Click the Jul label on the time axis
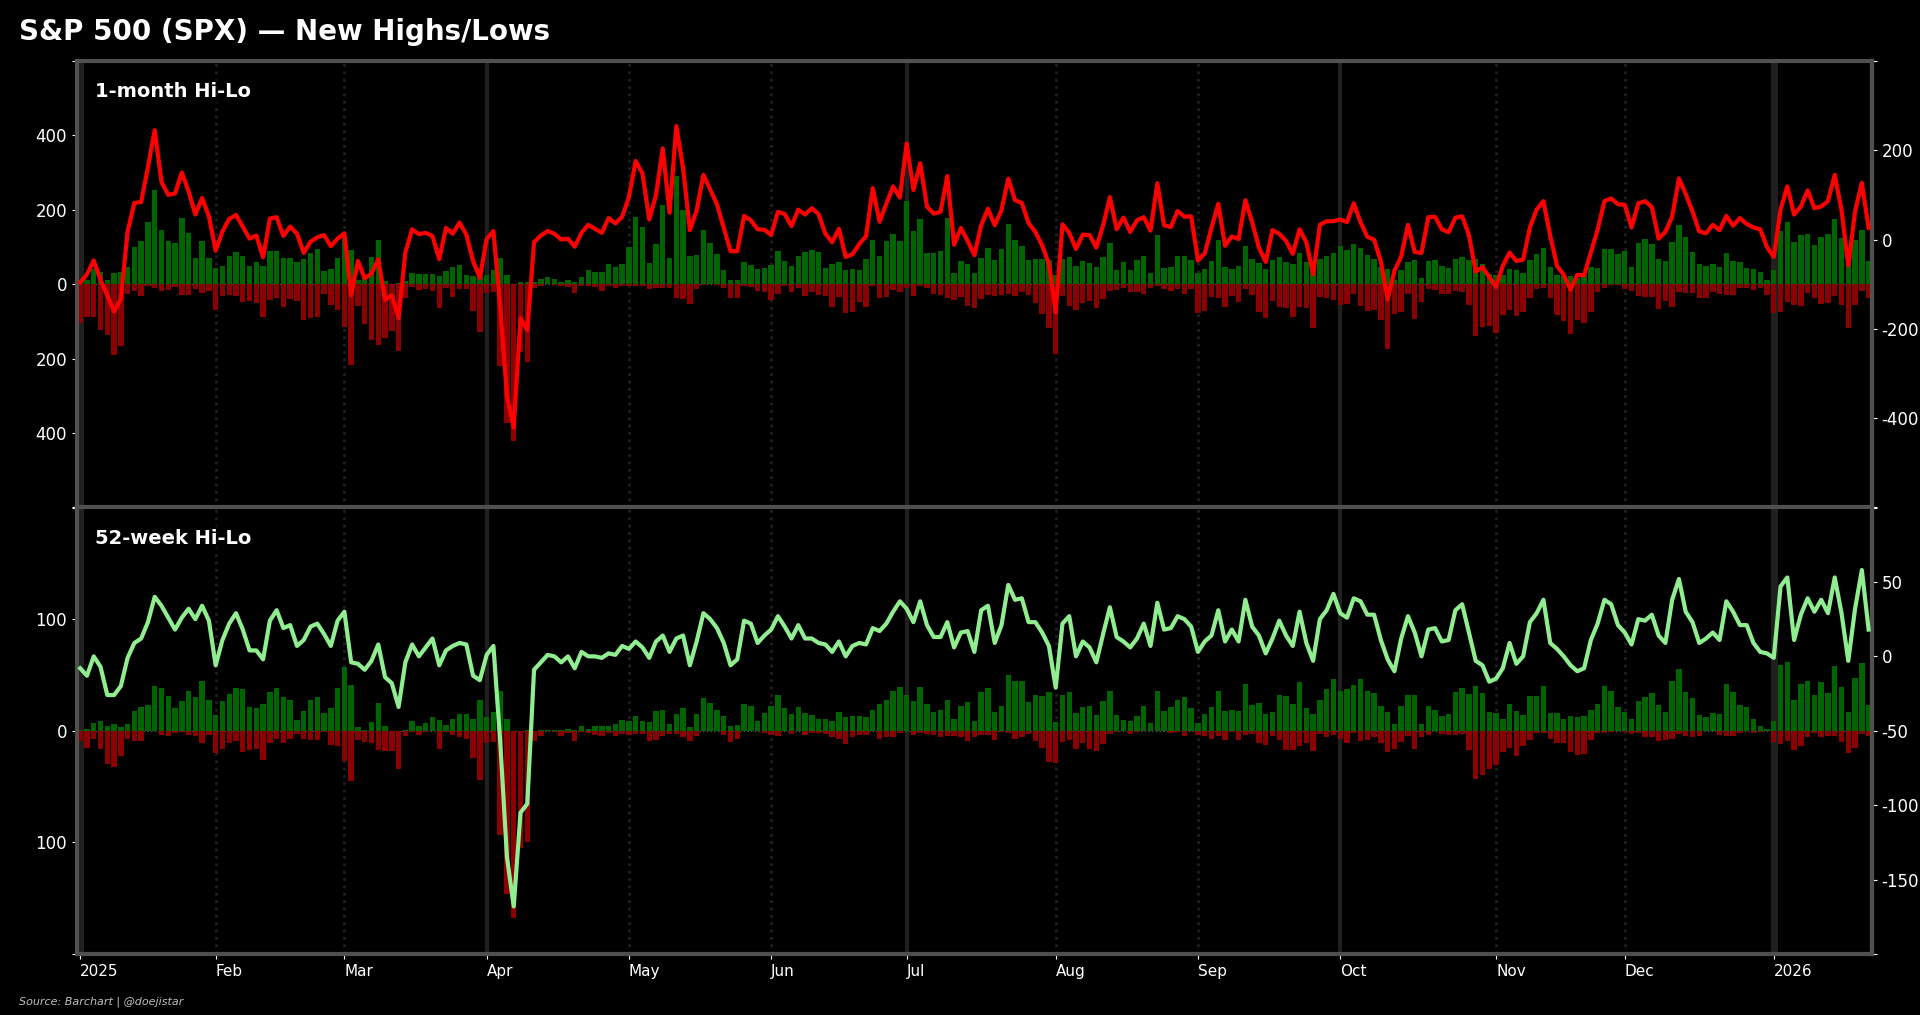1920x1015 pixels. tap(915, 971)
